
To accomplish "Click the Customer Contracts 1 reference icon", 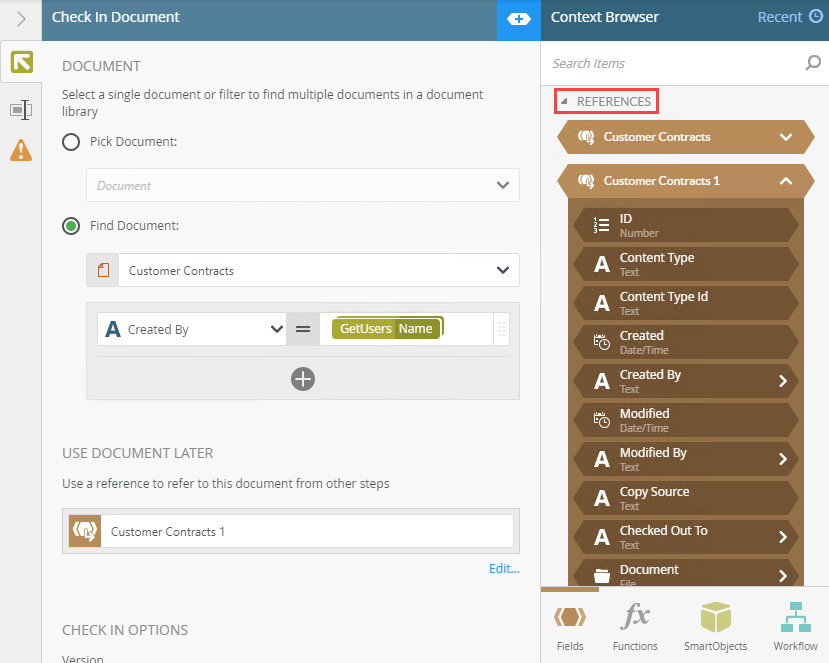I will point(586,181).
